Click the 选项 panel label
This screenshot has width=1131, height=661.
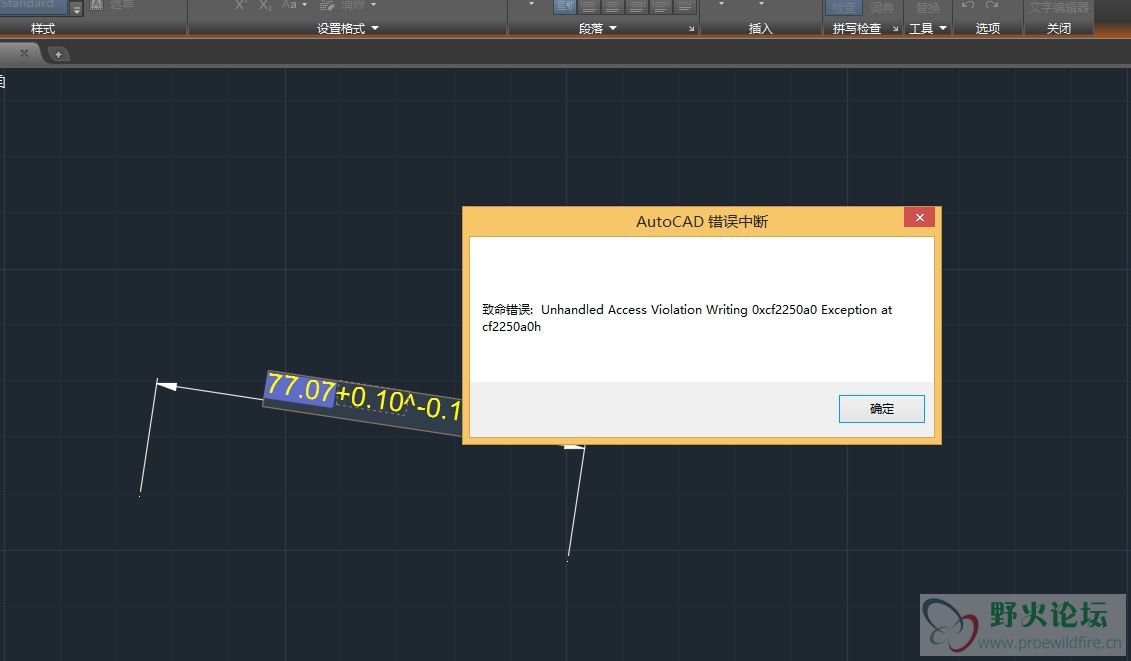point(987,28)
